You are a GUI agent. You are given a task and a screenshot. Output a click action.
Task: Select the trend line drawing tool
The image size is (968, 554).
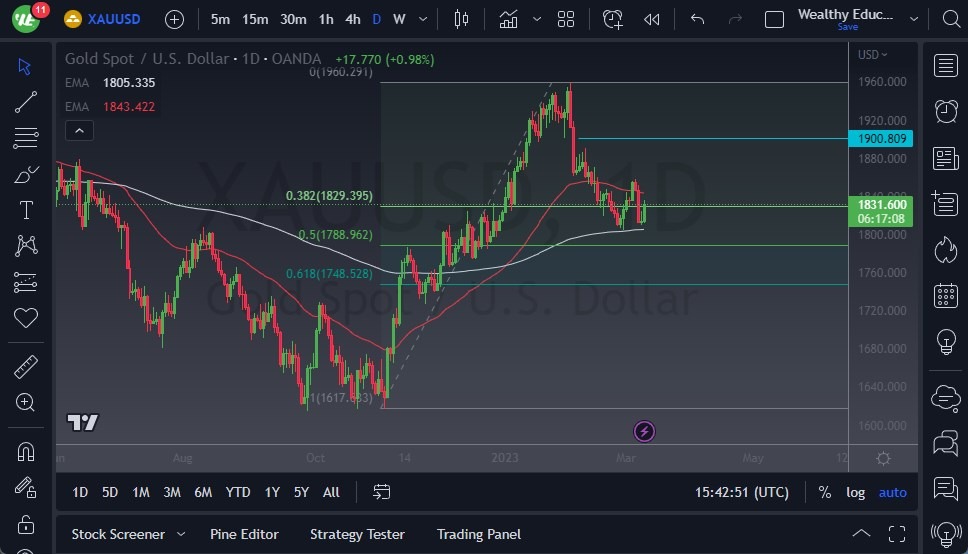tap(26, 101)
